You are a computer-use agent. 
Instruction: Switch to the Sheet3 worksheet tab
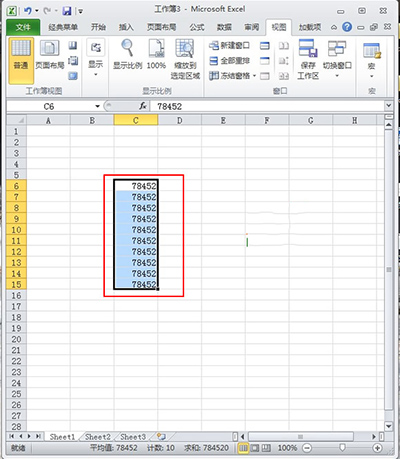point(133,436)
